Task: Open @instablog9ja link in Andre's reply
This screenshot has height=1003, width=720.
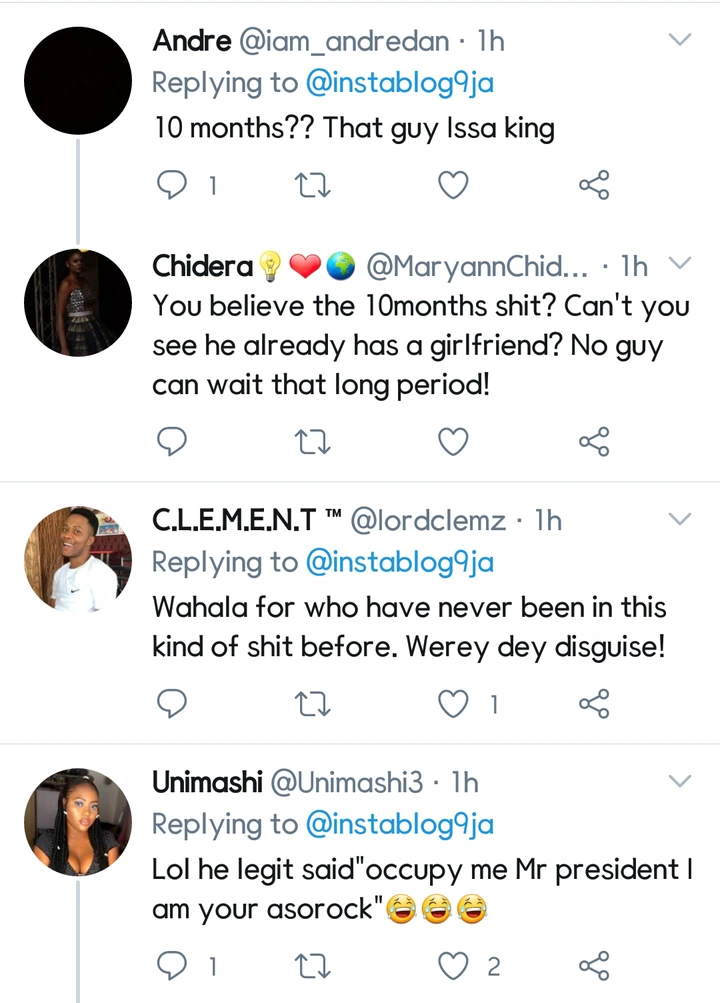Action: point(399,84)
